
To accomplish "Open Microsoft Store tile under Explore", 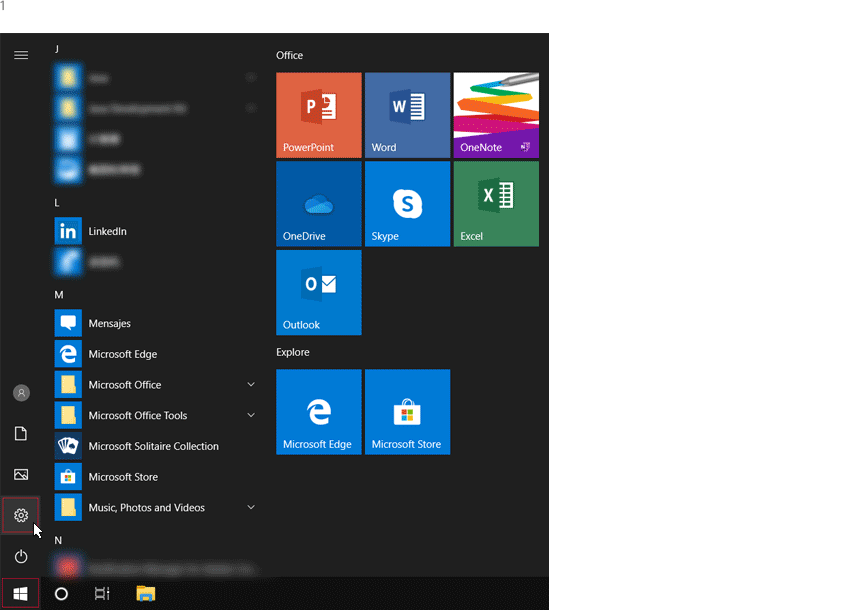I will click(407, 411).
